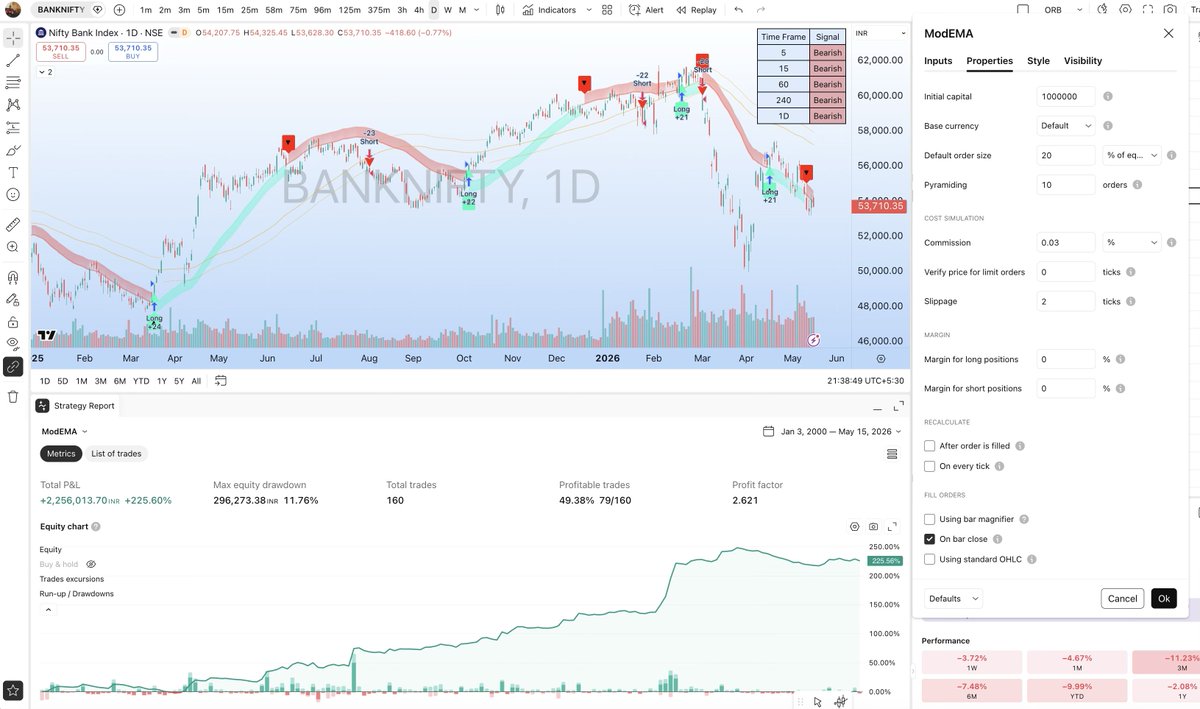Add symbol with the plus circle icon
This screenshot has height=709, width=1200.
coord(119,10)
